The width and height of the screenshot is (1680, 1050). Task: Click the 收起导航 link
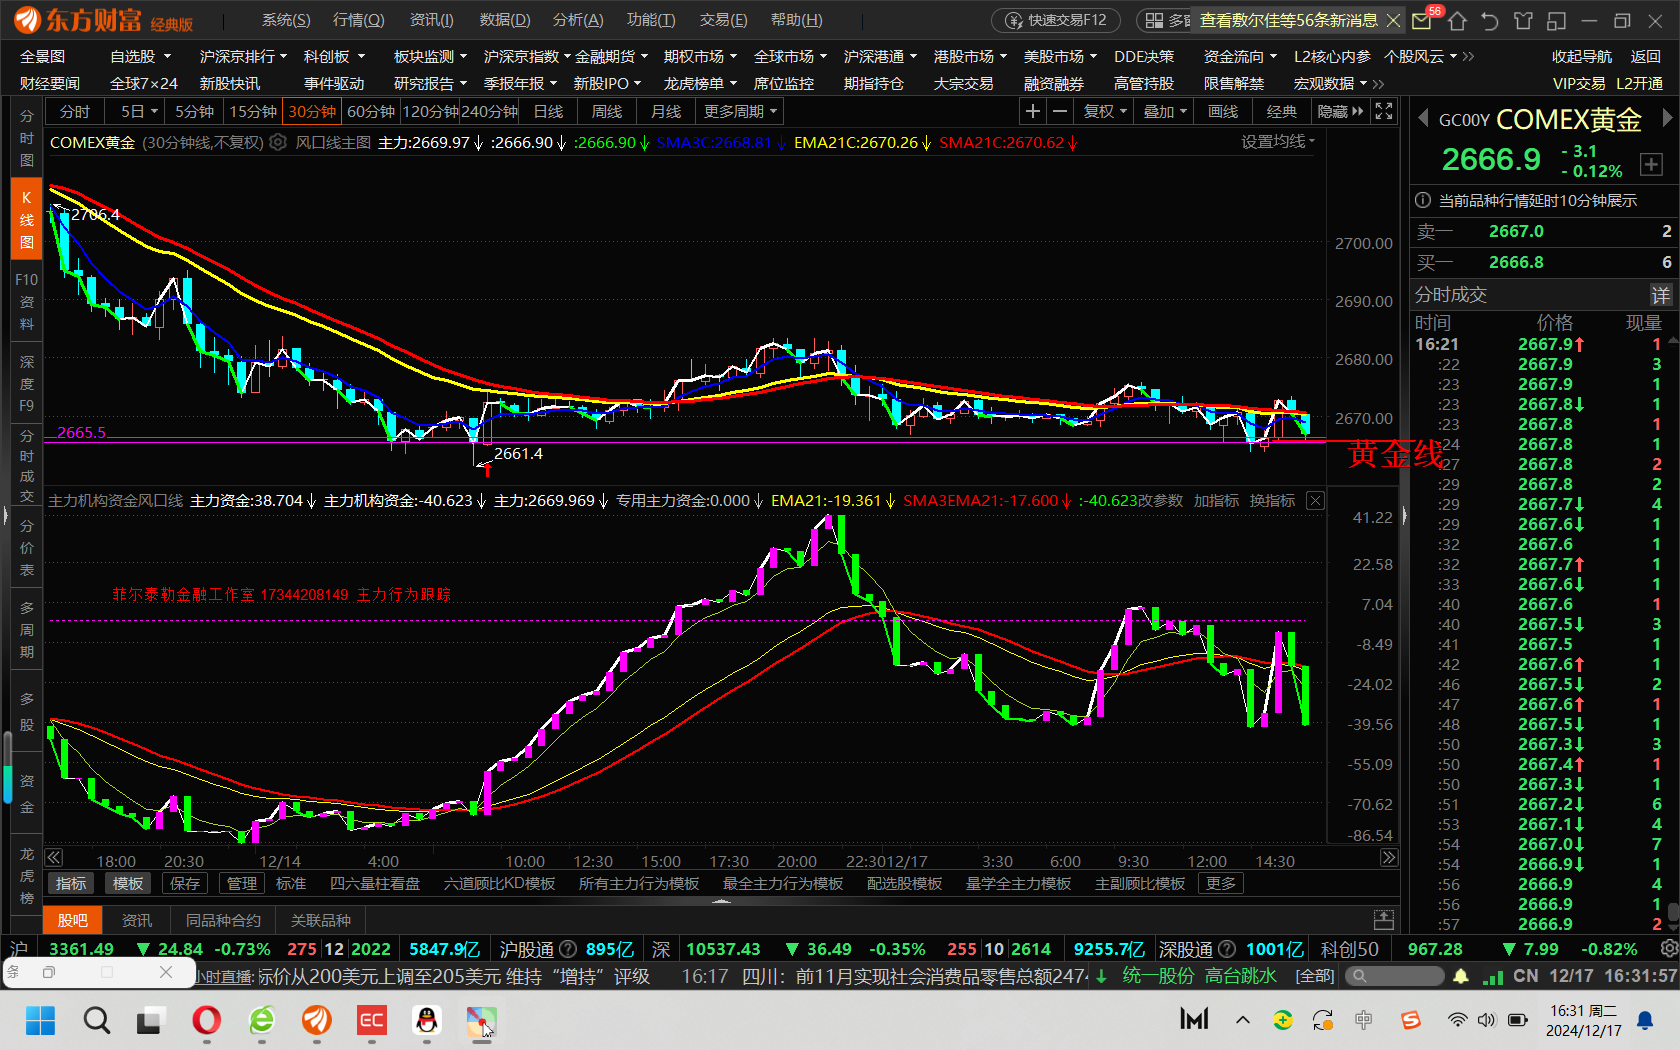point(1582,57)
